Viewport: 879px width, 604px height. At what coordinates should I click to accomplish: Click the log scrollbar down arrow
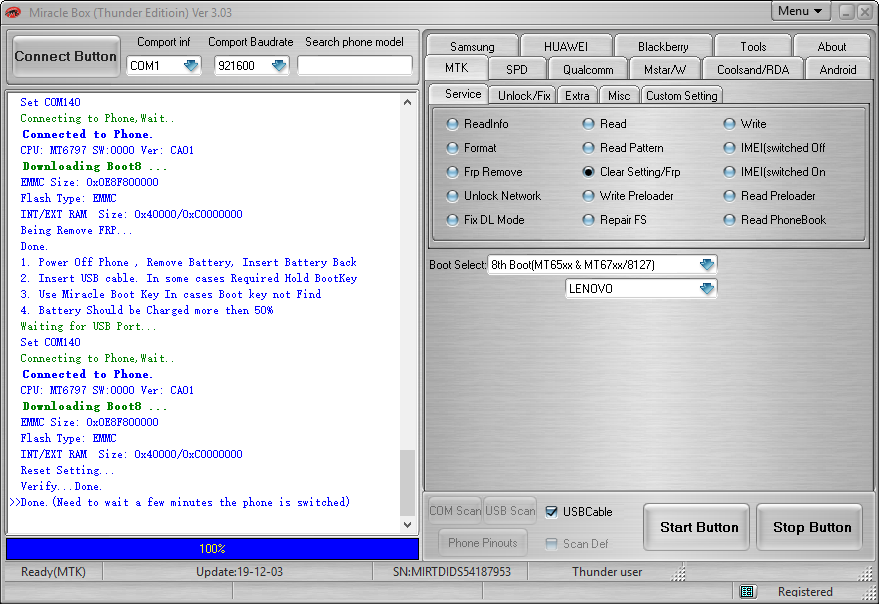click(408, 525)
